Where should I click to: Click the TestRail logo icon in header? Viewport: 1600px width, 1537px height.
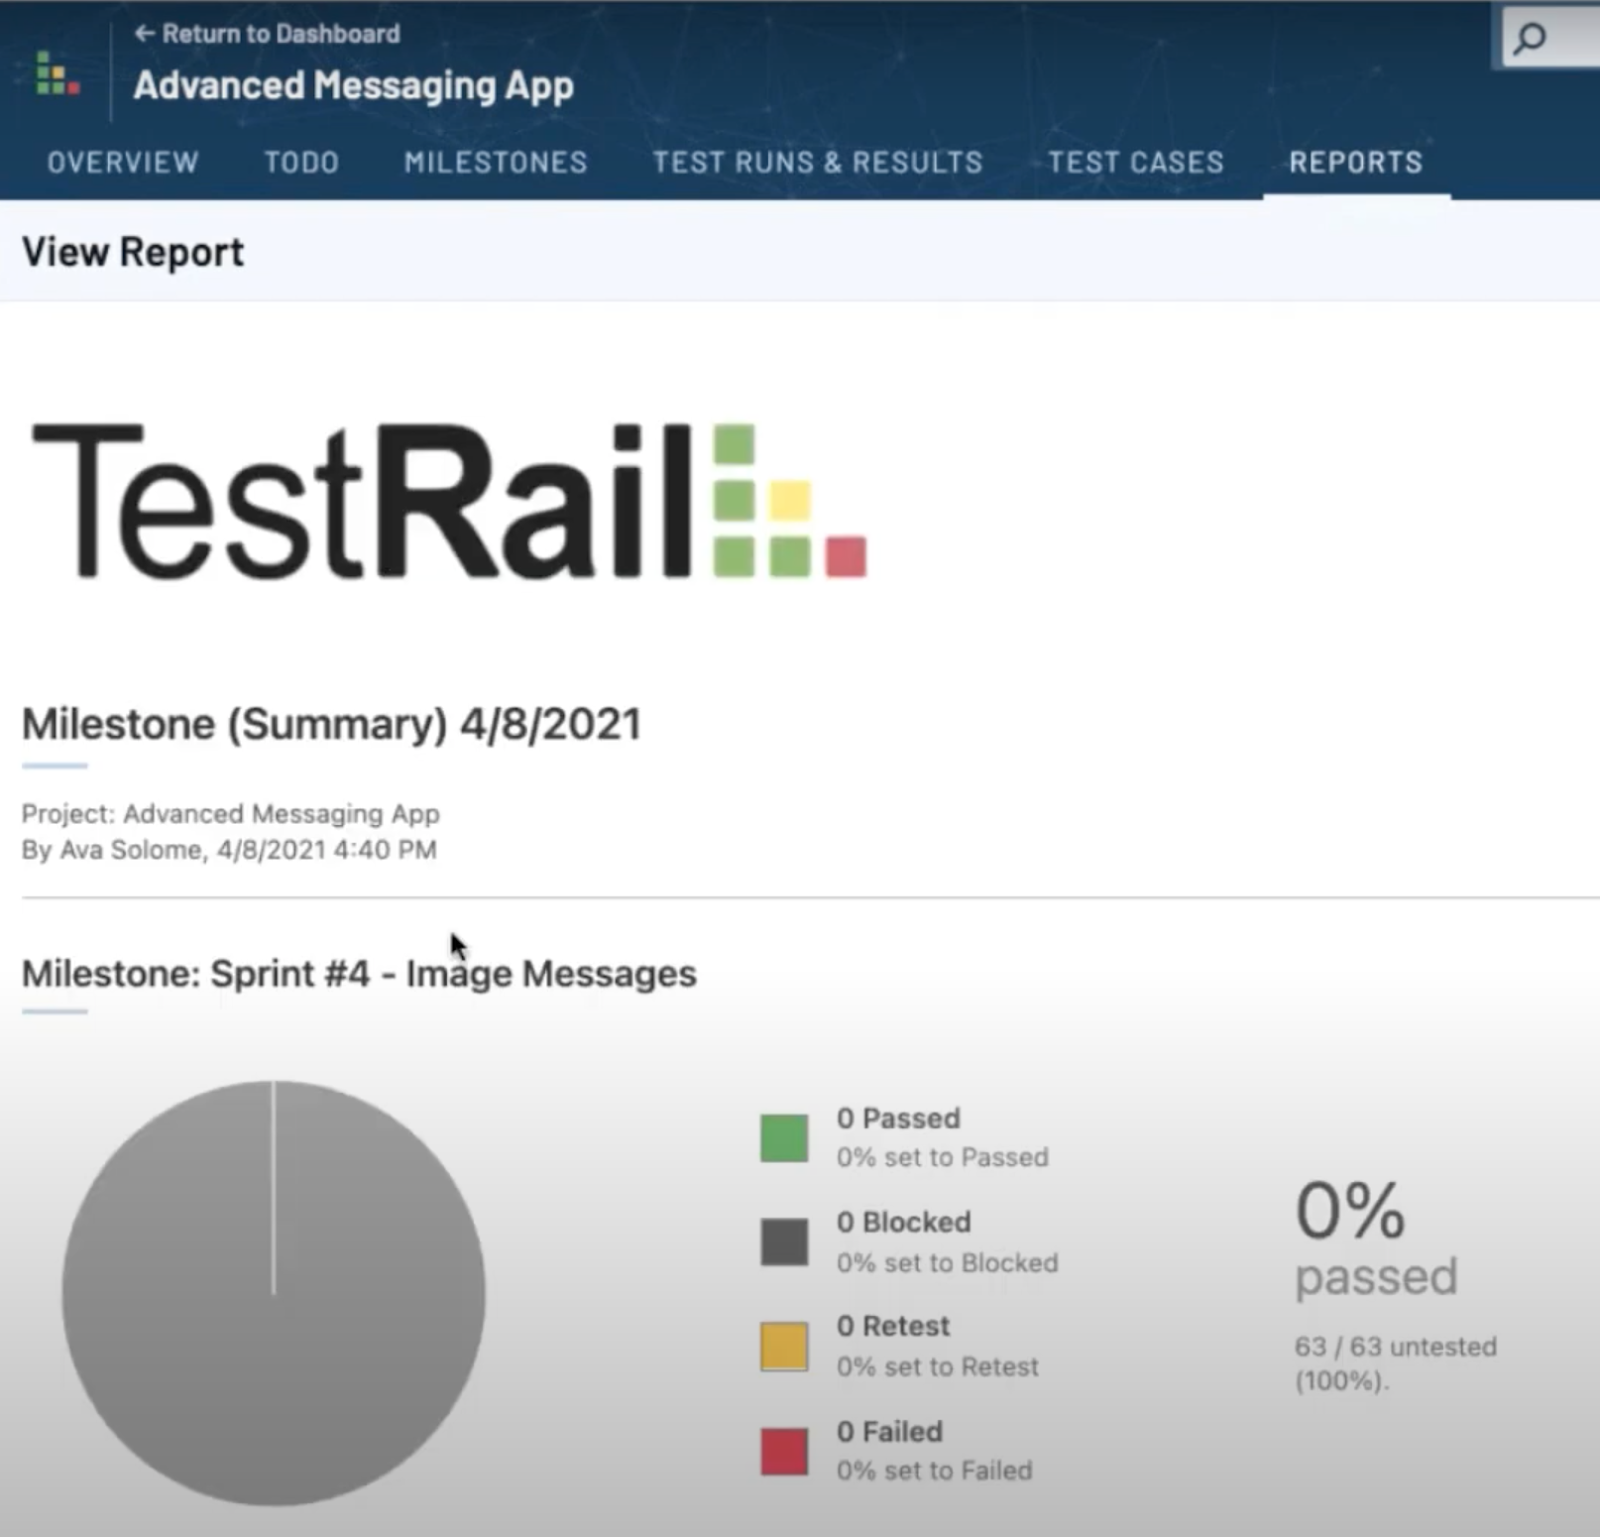(57, 73)
